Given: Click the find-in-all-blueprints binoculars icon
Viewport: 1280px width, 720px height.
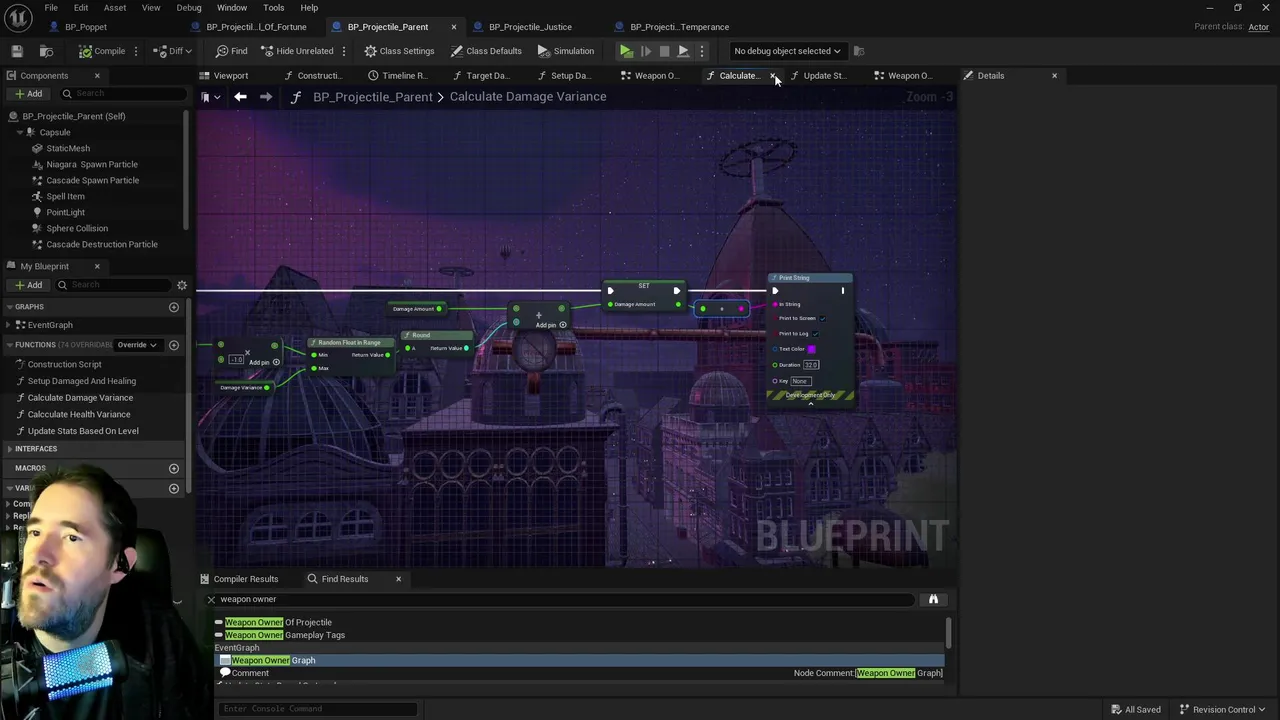Looking at the screenshot, I should click(933, 599).
